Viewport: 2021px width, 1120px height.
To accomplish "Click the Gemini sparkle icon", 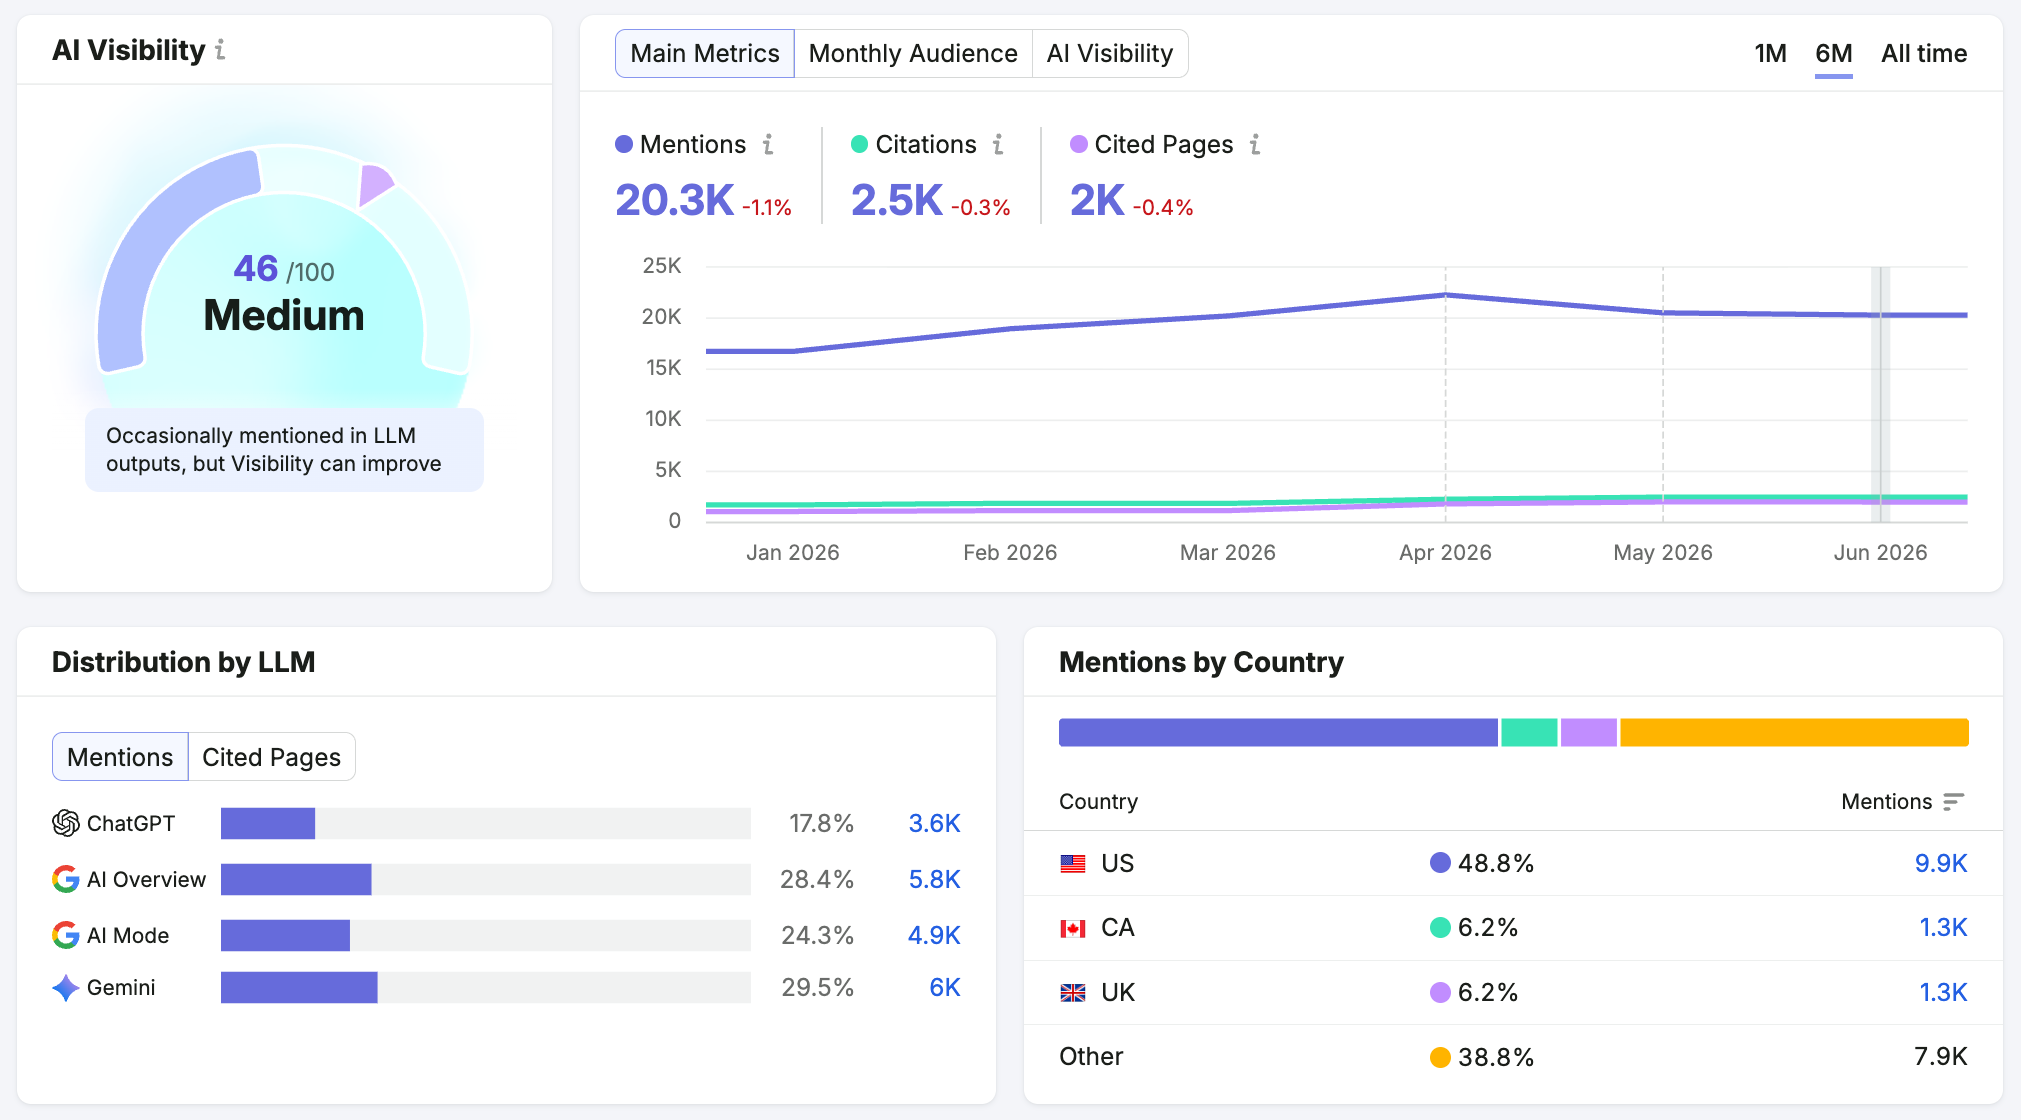I will coord(66,988).
